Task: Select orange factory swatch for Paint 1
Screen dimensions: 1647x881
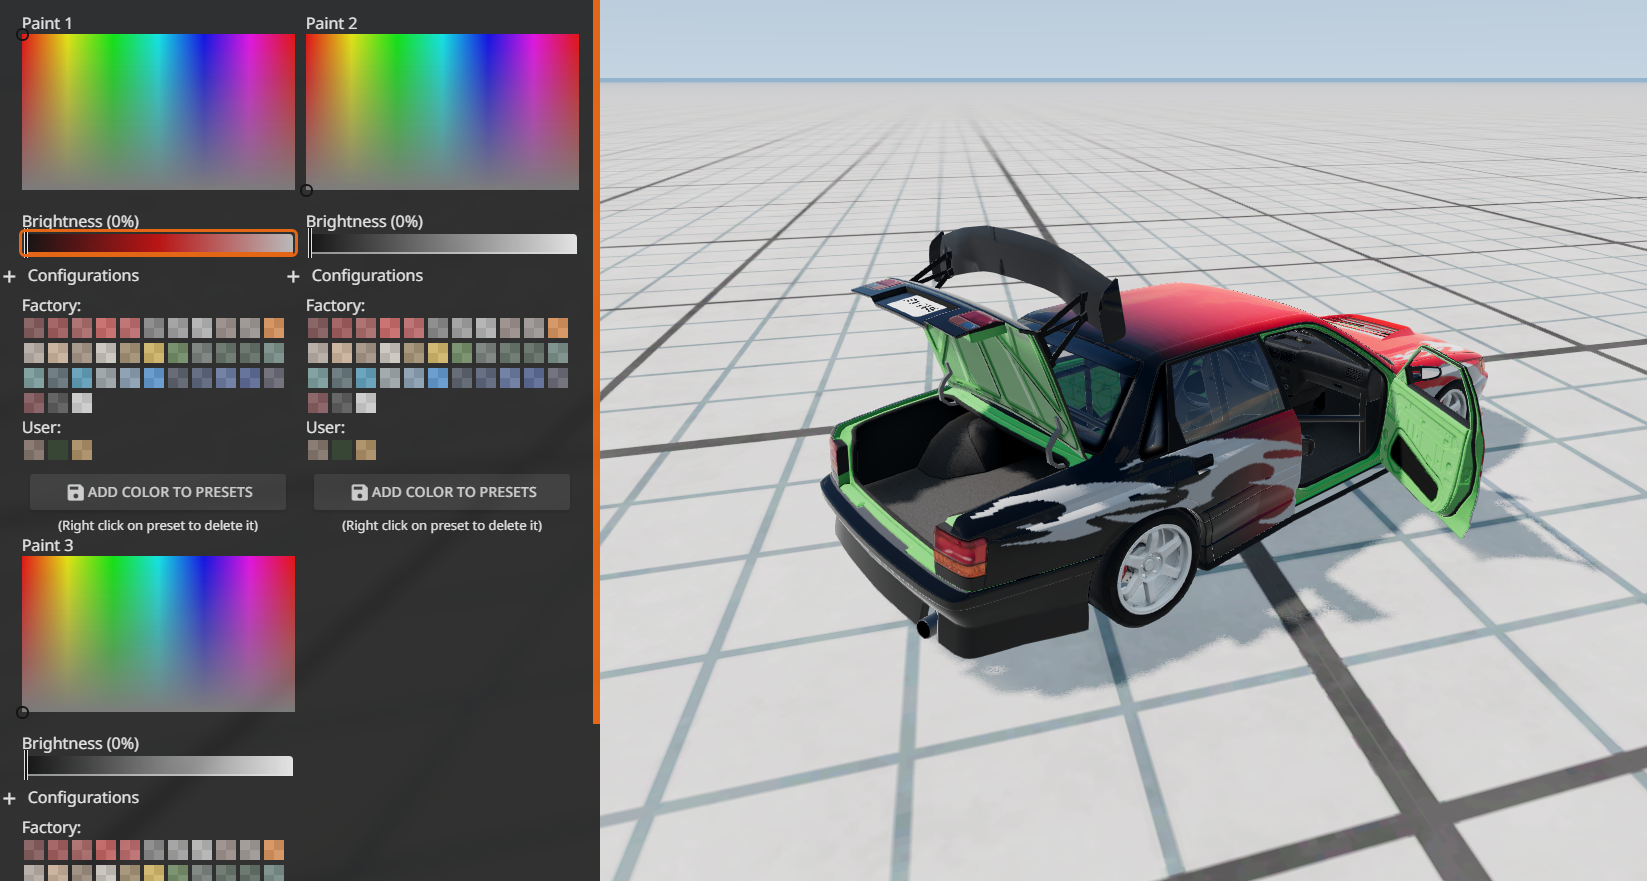Action: click(274, 328)
